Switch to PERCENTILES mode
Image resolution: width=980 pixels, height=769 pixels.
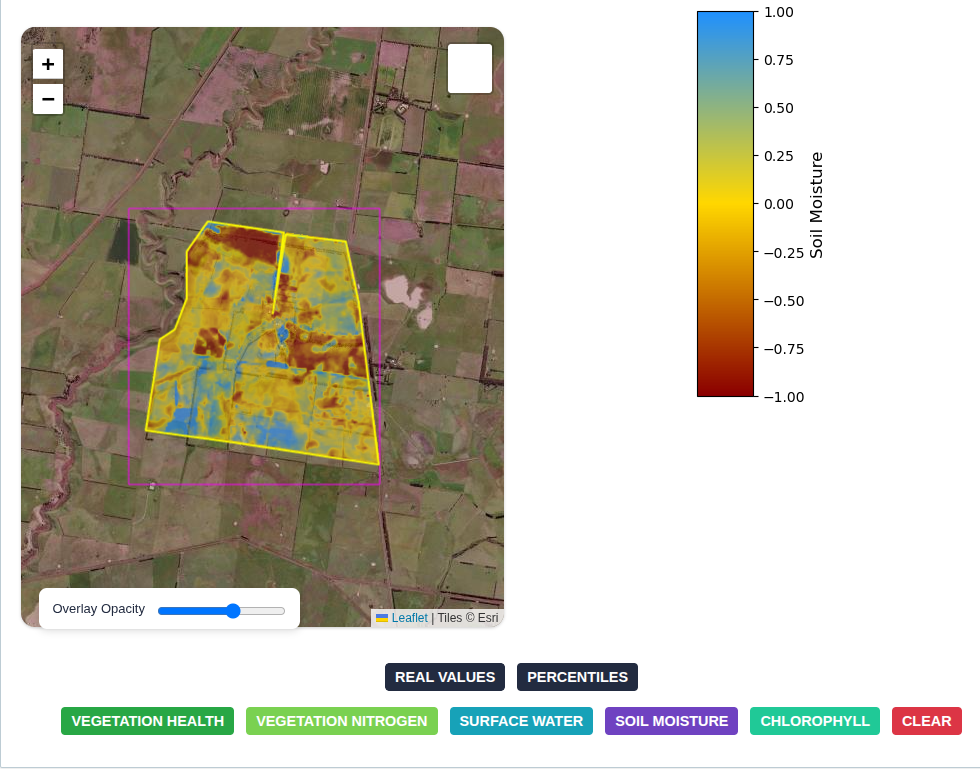point(577,677)
